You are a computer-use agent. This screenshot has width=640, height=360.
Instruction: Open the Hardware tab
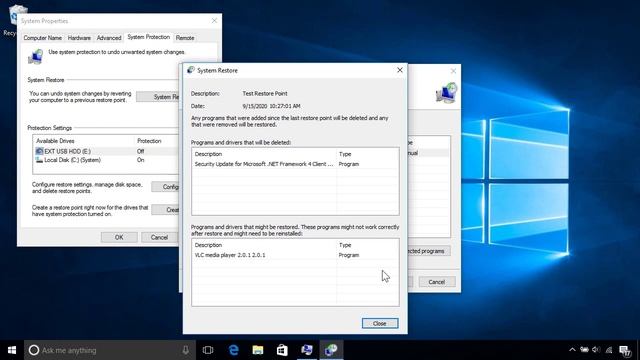click(79, 38)
